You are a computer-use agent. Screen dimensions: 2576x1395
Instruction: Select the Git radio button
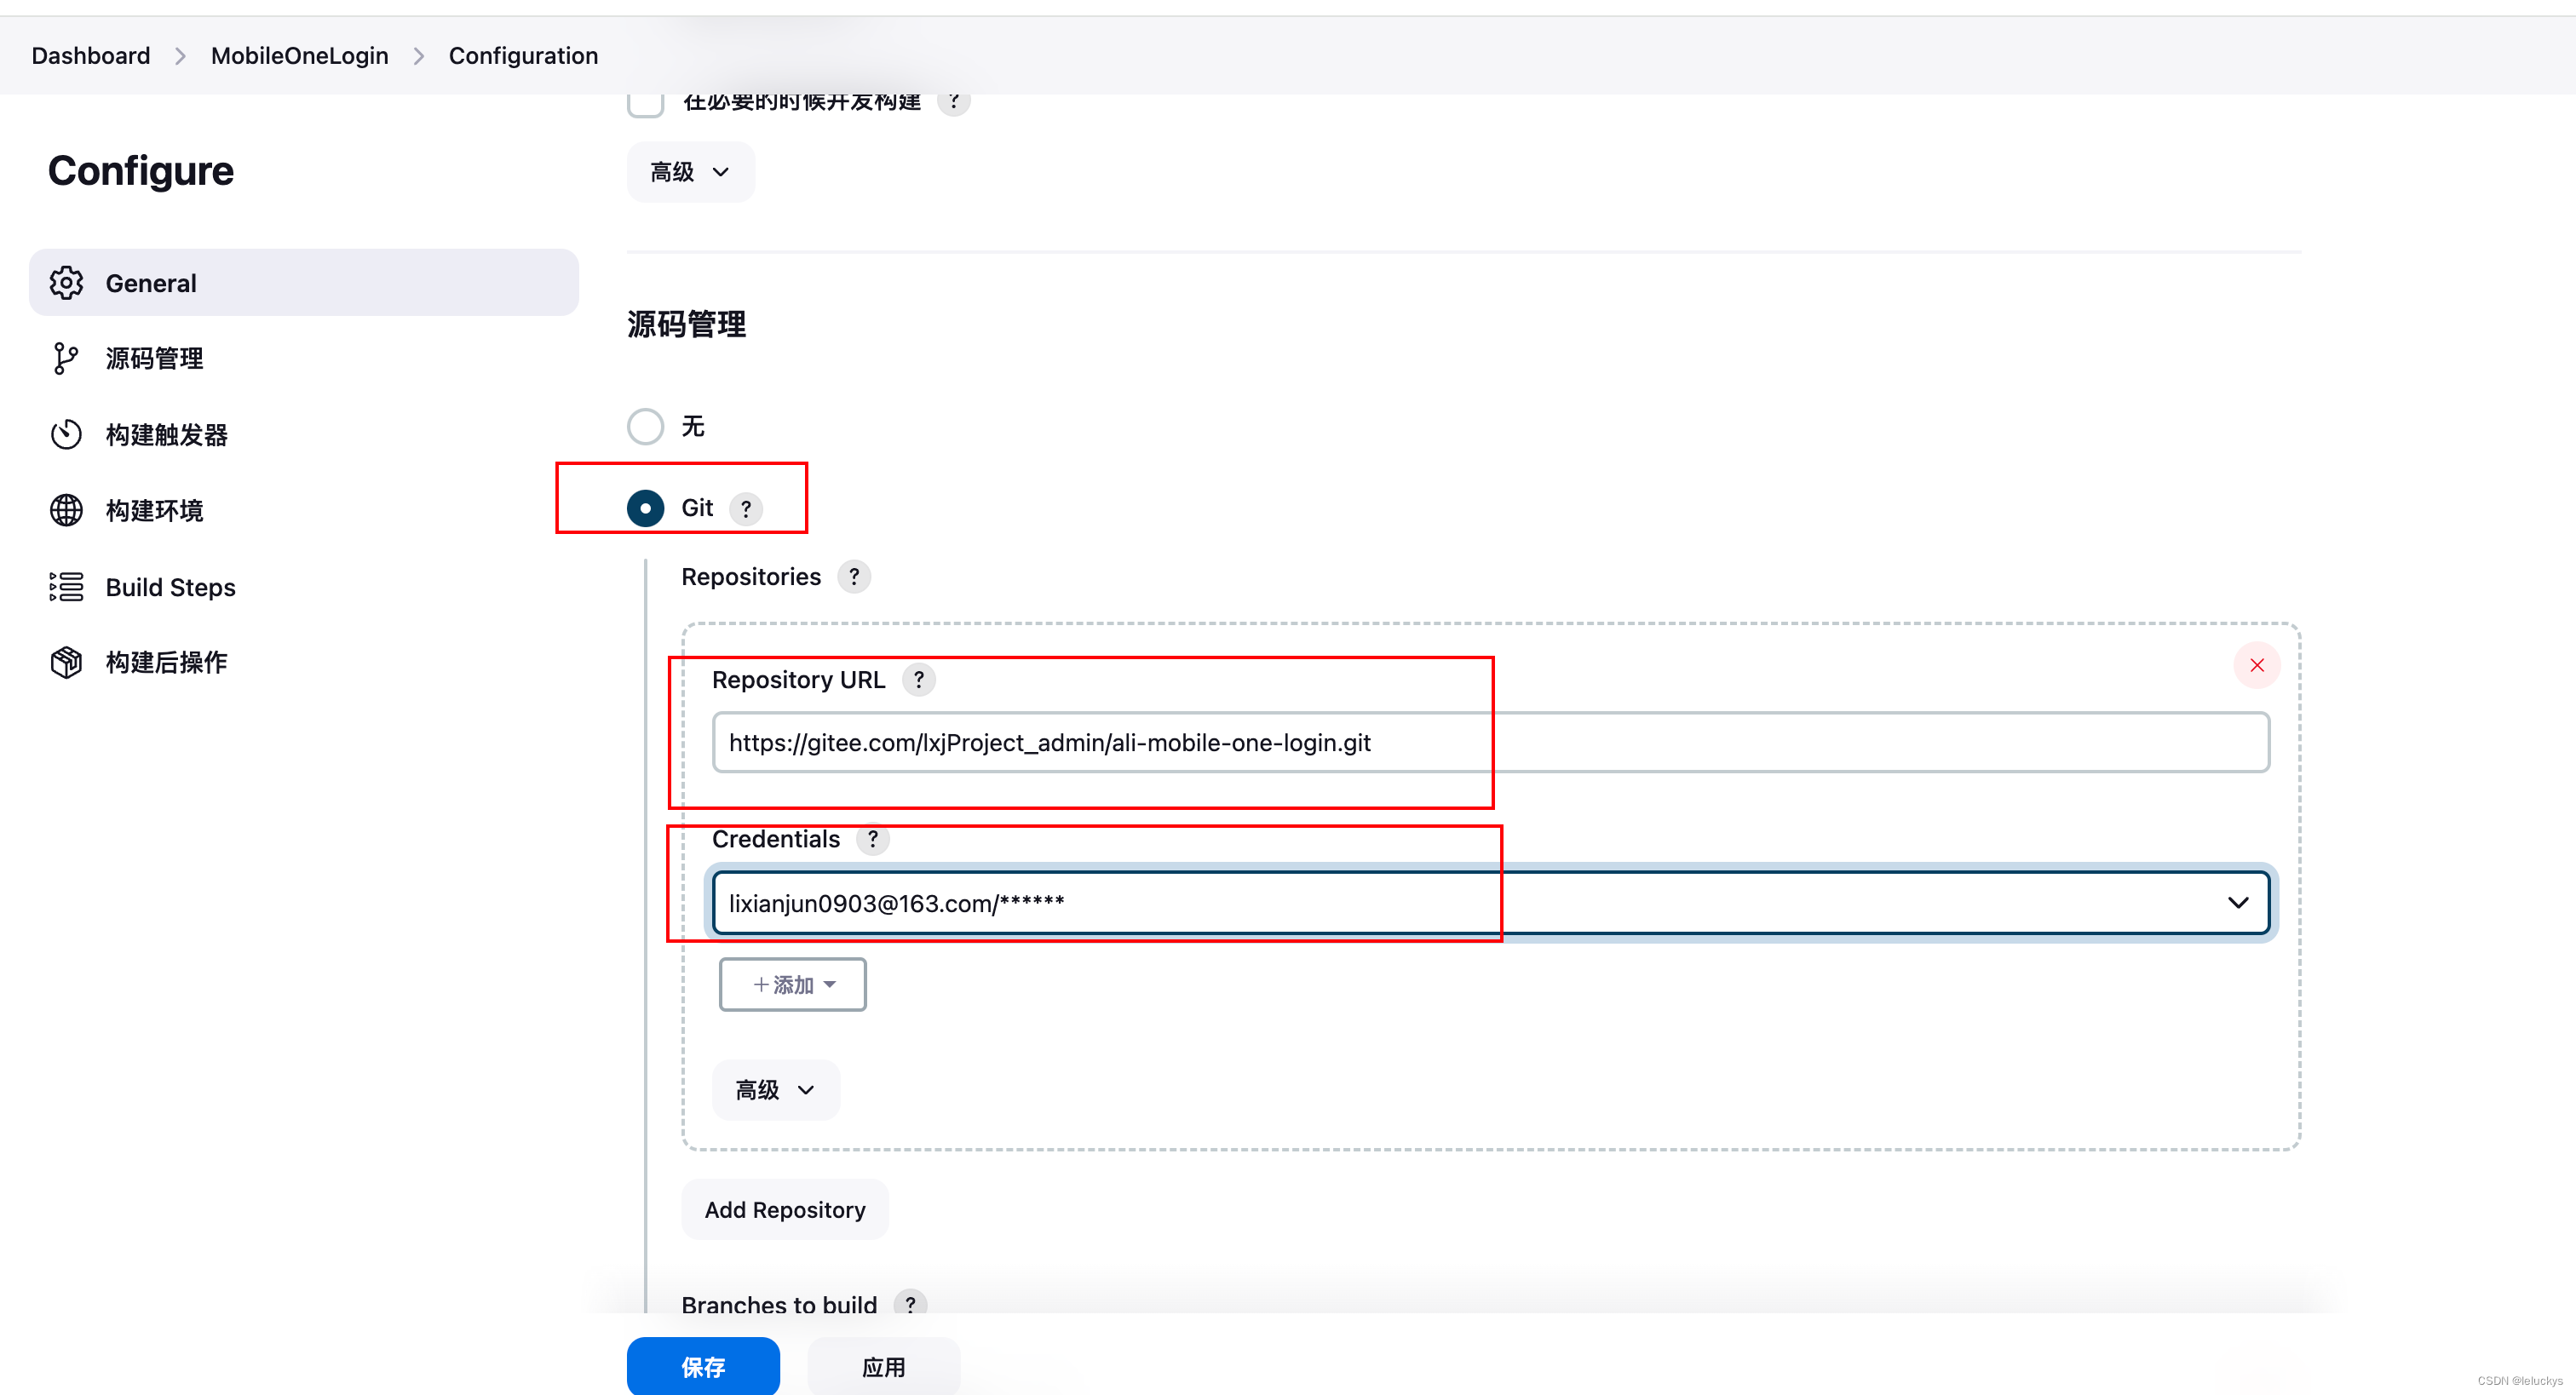(x=645, y=508)
